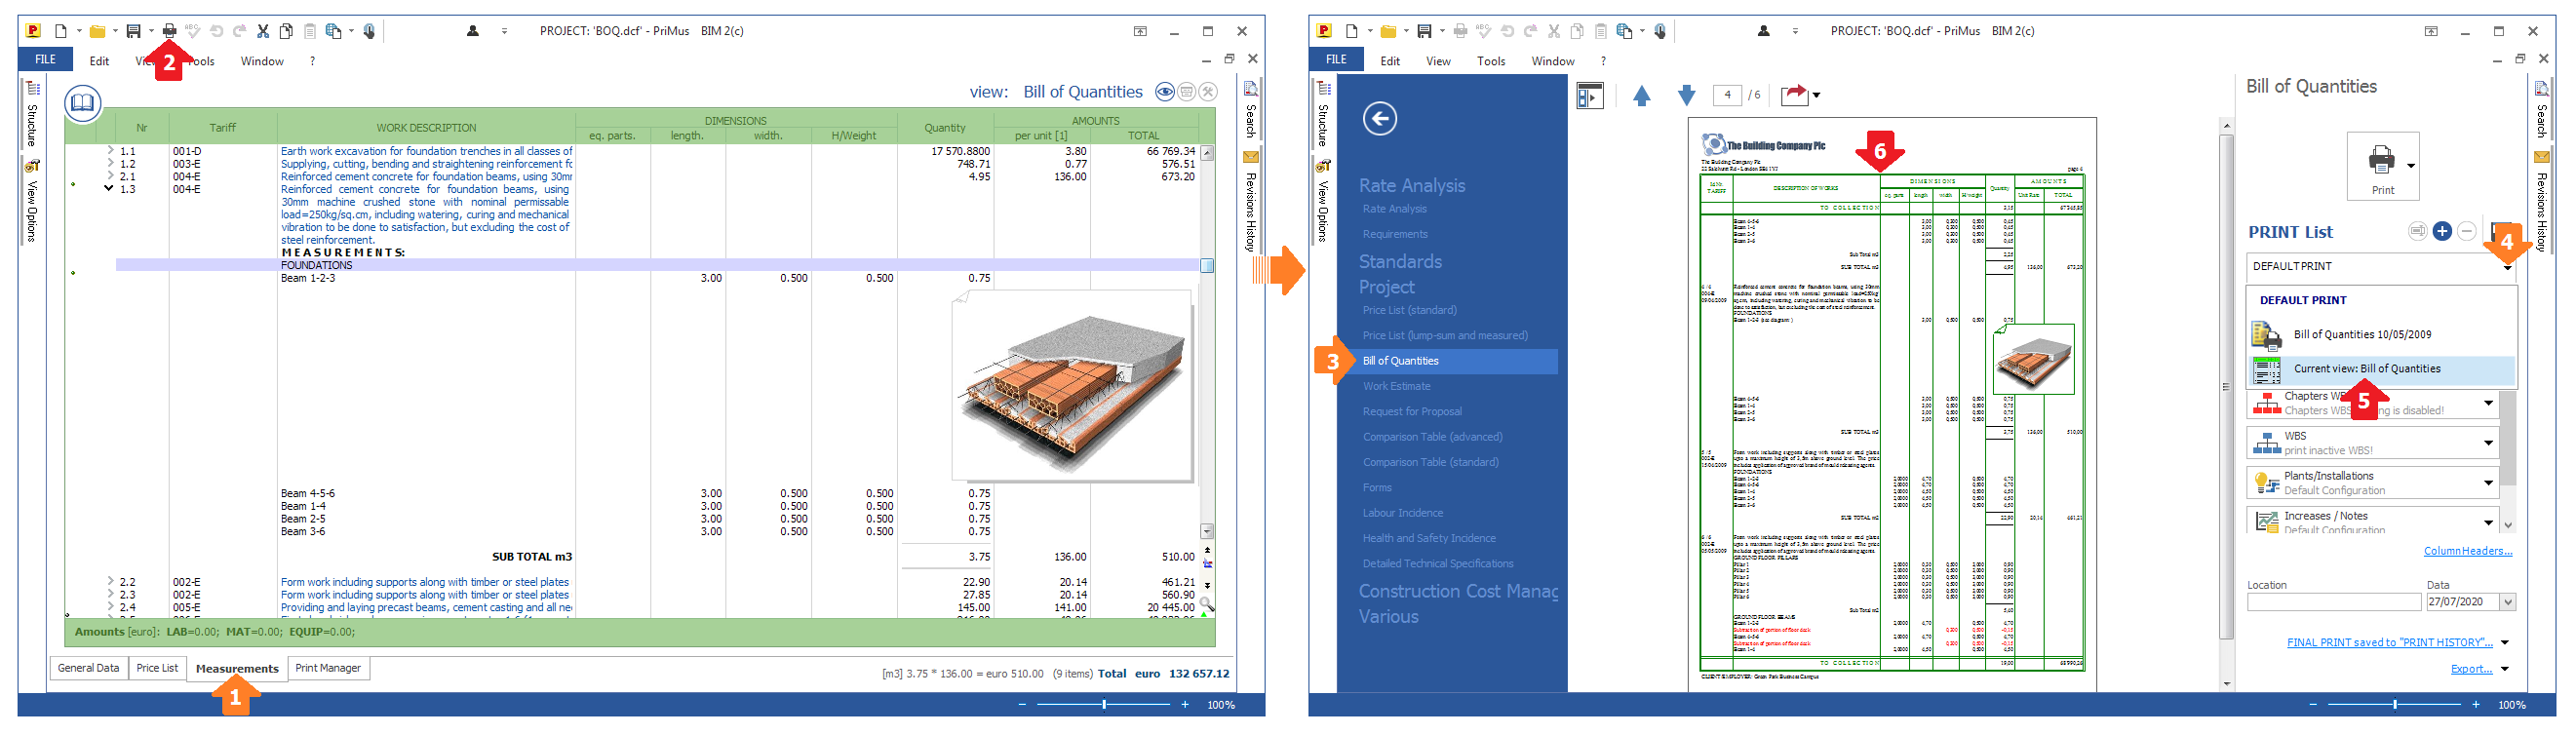
Task: Switch to the Measurements tab
Action: [237, 669]
